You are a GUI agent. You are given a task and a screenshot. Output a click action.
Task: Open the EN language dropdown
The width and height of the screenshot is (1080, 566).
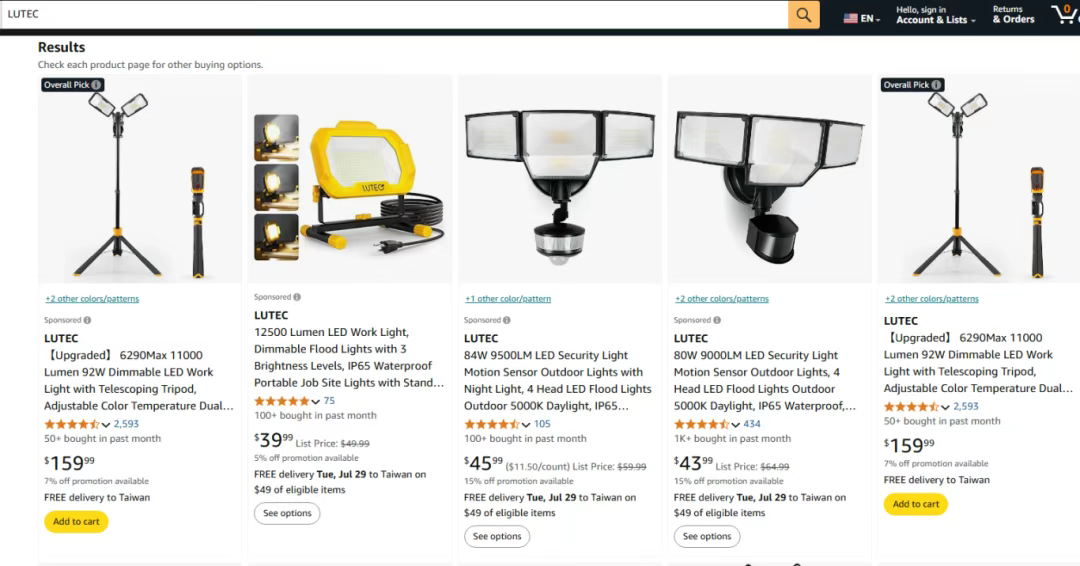click(x=871, y=18)
